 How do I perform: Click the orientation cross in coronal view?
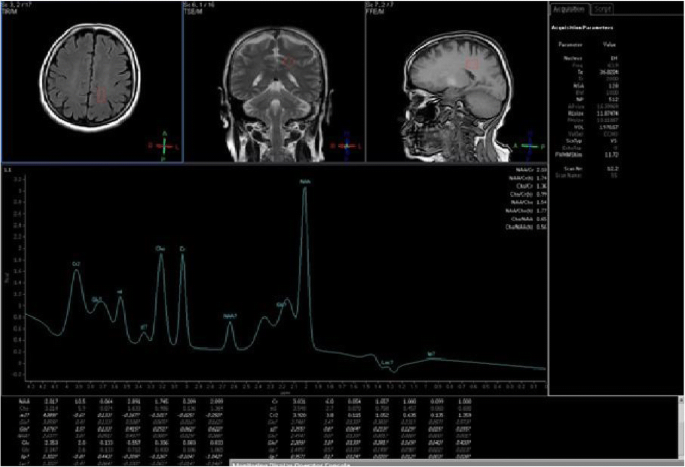pyautogui.click(x=347, y=146)
